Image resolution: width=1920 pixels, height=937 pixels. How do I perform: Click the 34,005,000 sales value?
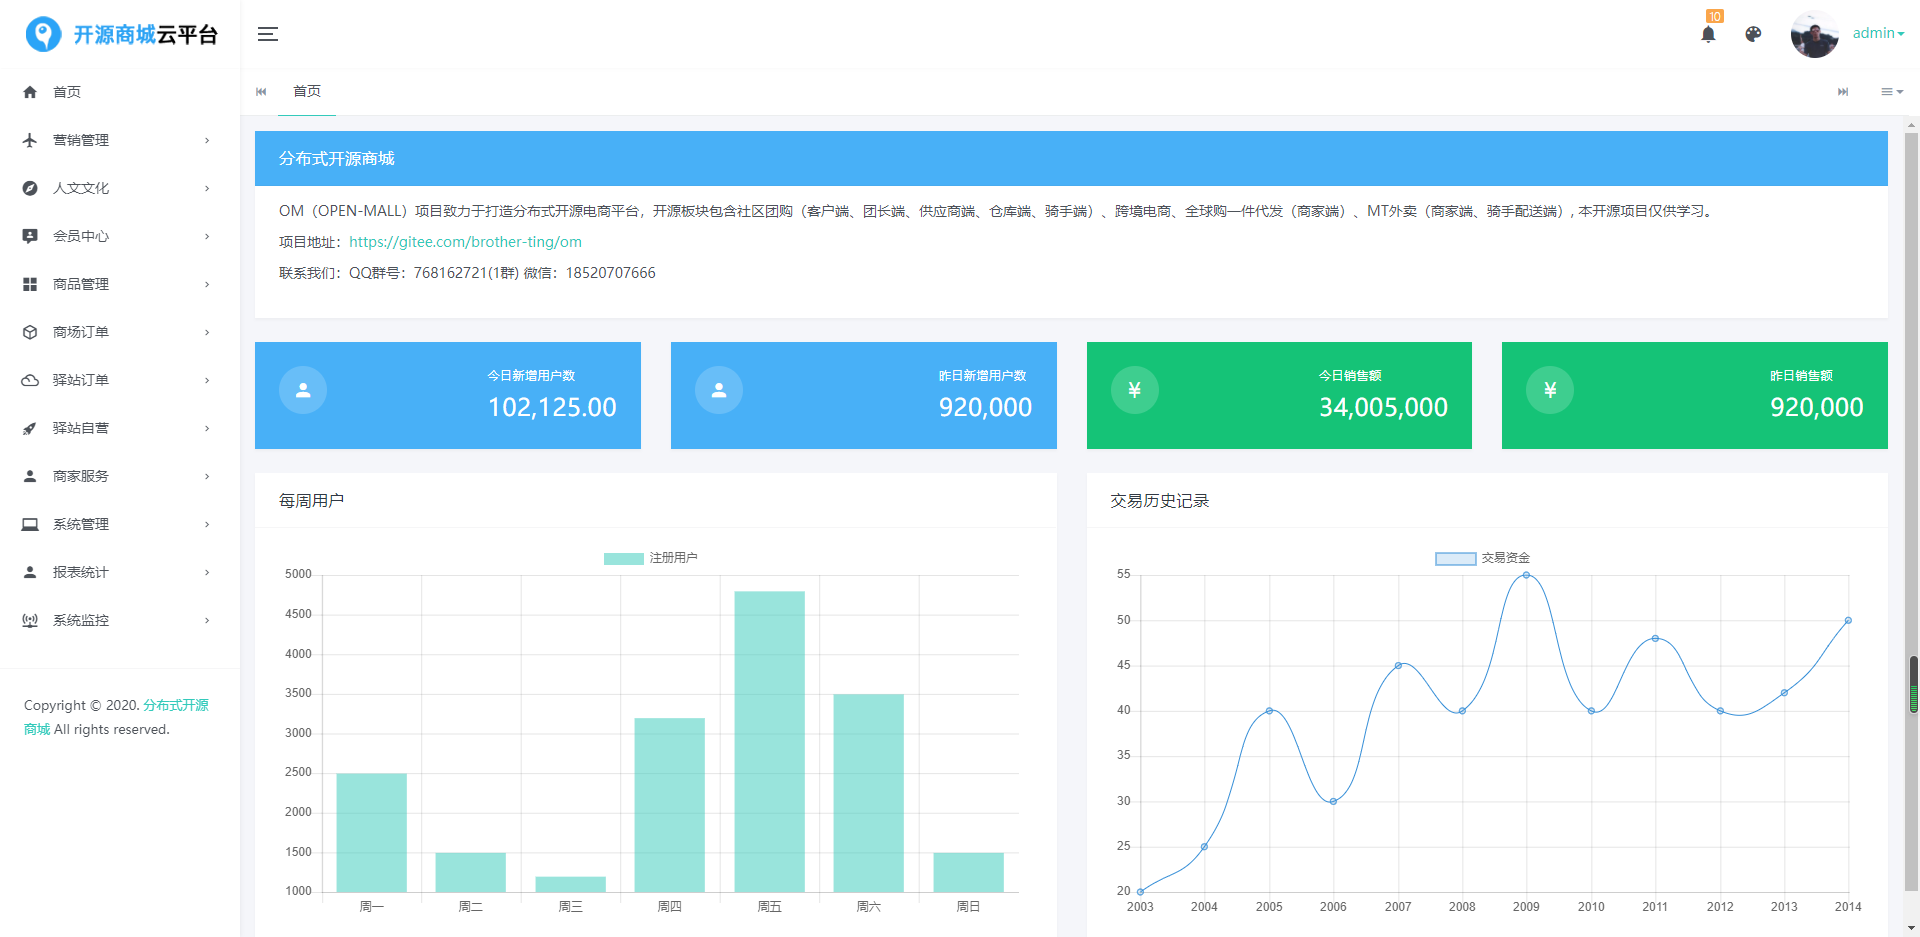click(1383, 407)
